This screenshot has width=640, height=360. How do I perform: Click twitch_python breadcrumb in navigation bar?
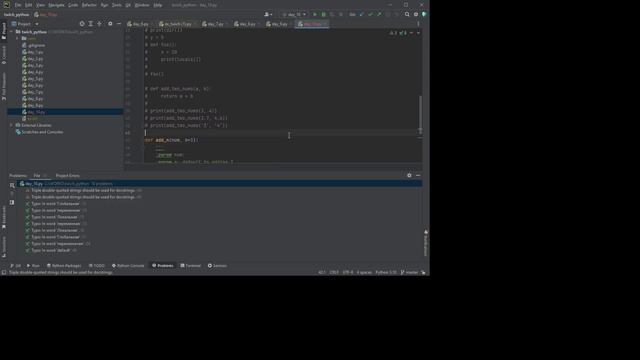tap(16, 14)
